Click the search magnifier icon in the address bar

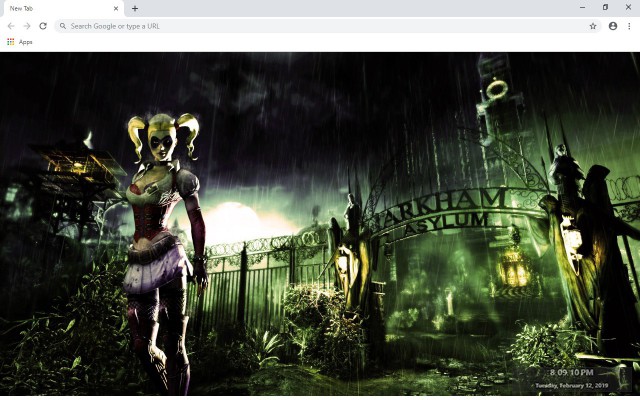[x=62, y=26]
